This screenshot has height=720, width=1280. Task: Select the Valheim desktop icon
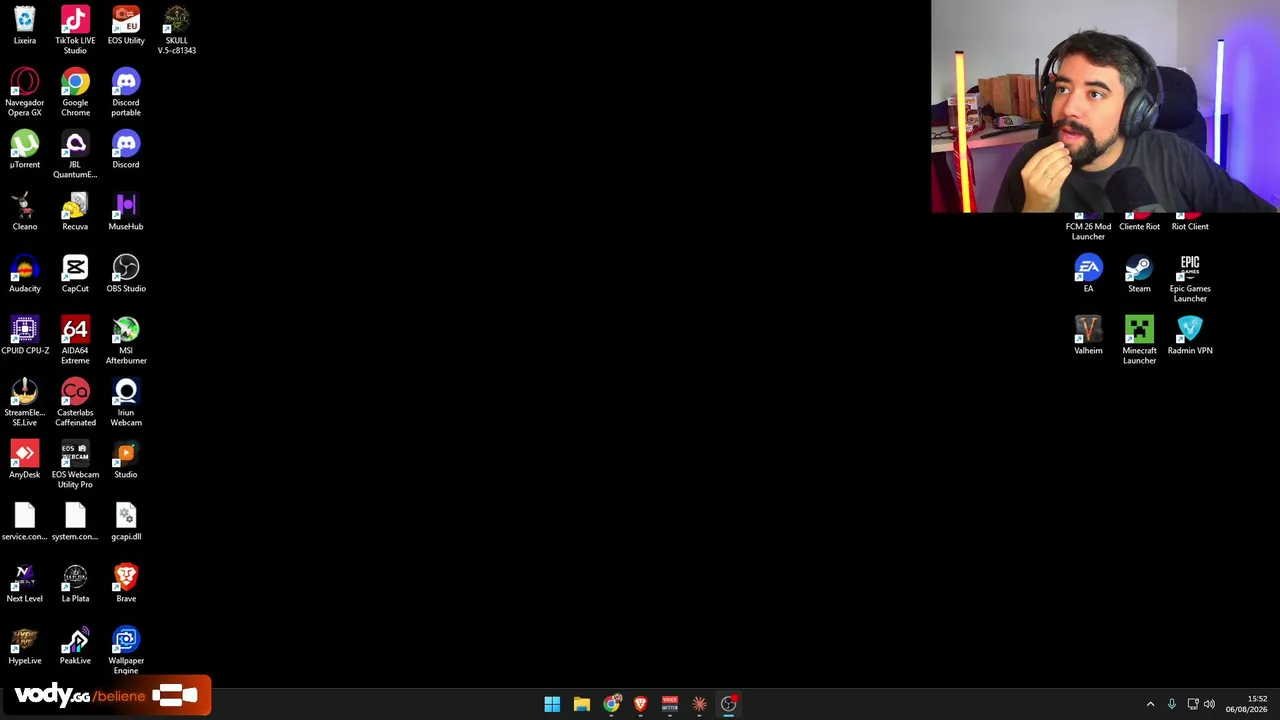click(x=1088, y=330)
